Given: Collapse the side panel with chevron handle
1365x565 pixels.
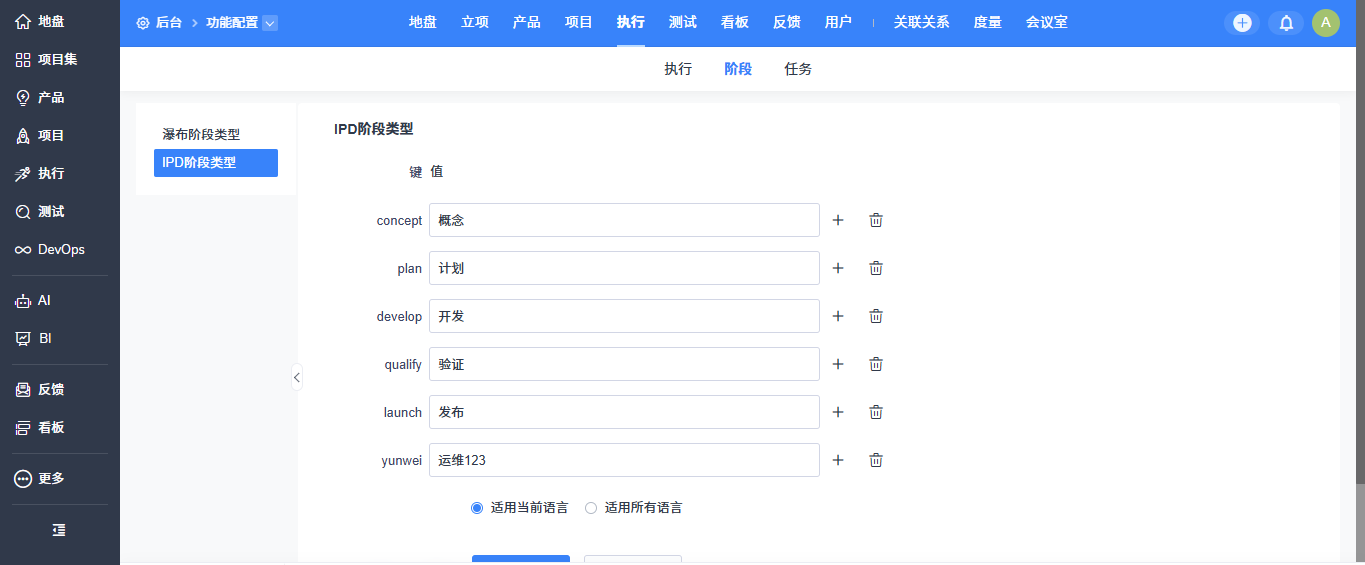Looking at the screenshot, I should click(296, 377).
